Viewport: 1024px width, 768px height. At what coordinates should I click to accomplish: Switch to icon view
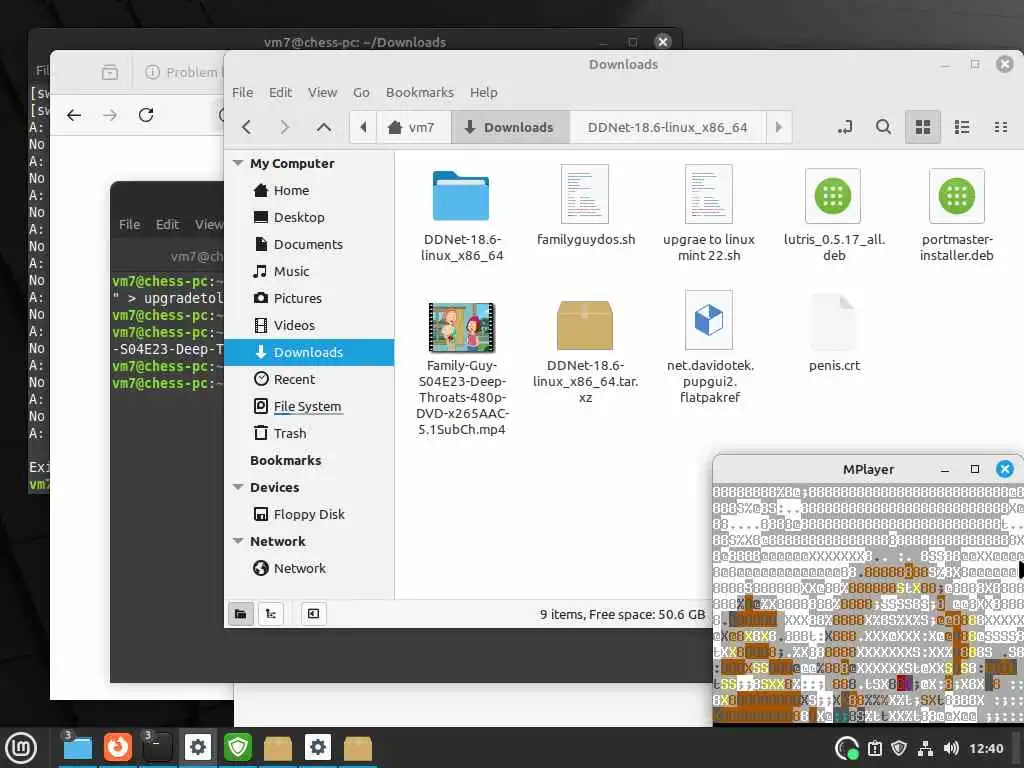923,127
